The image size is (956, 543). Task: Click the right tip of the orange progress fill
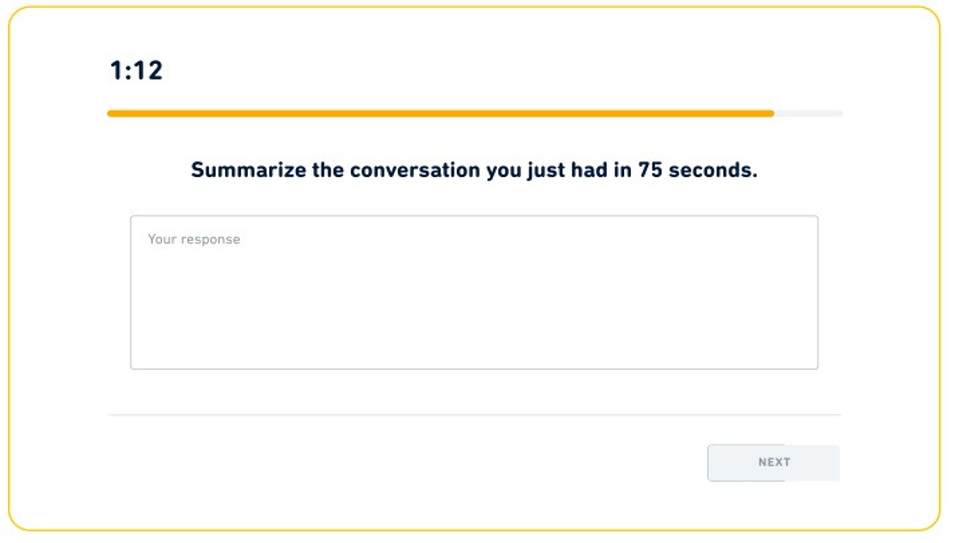tap(770, 114)
